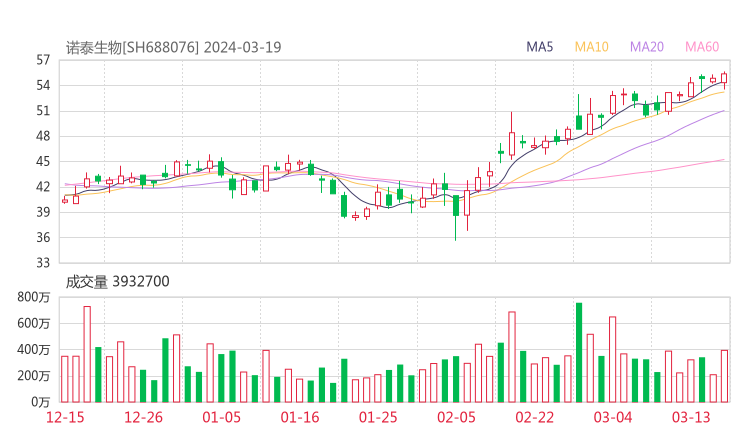
Task: Click the chart title 诺泰生物[SH688076] 2024-03-19
Action: 173,47
